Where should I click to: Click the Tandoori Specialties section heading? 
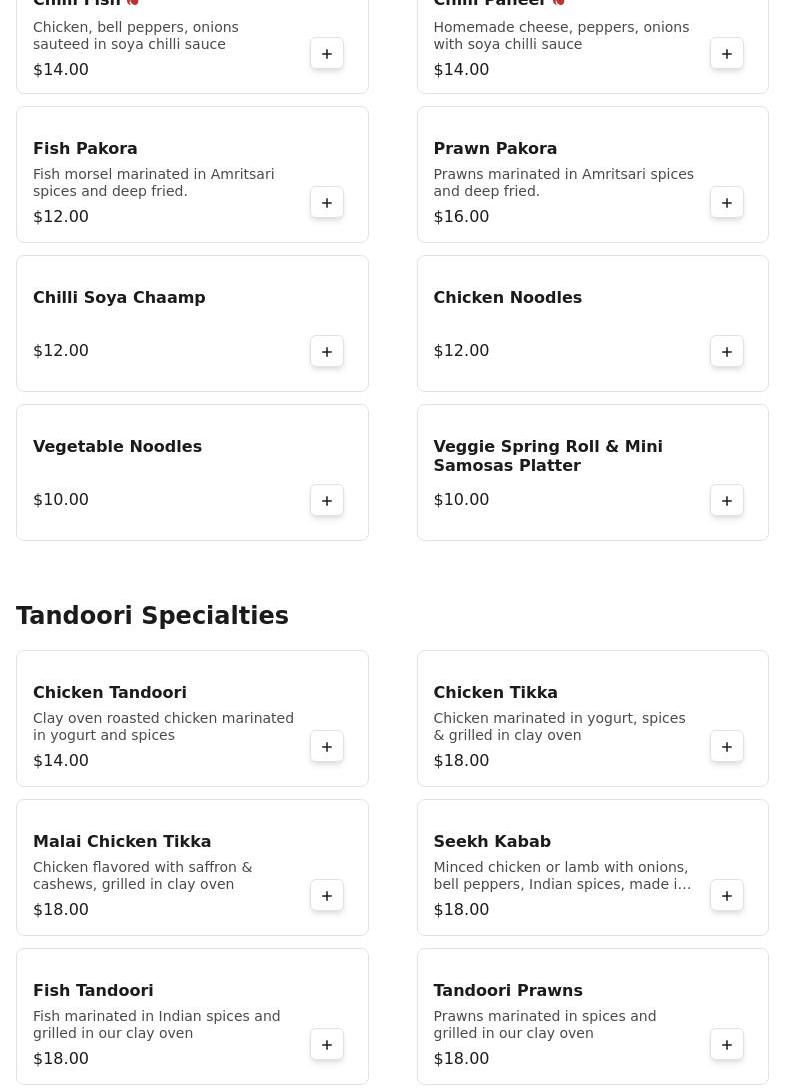[152, 616]
